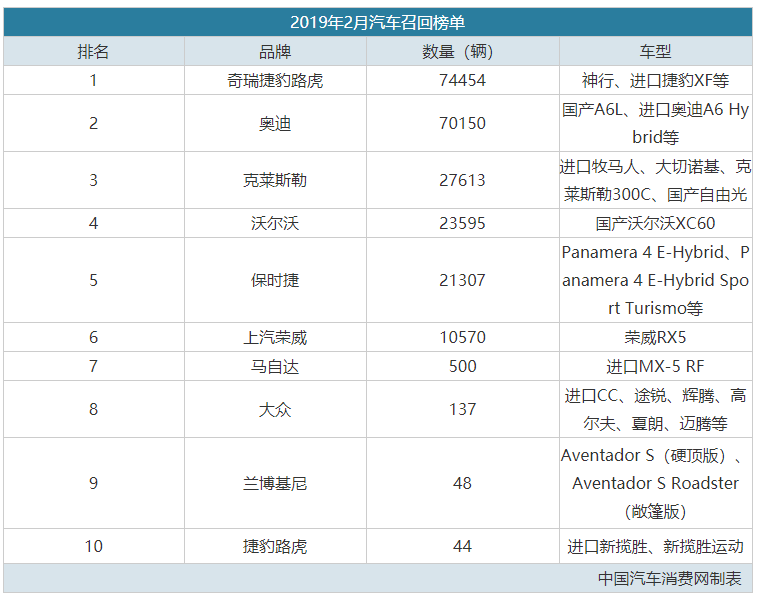Click the 数量（辆） column header
758x599 pixels.
coord(462,51)
